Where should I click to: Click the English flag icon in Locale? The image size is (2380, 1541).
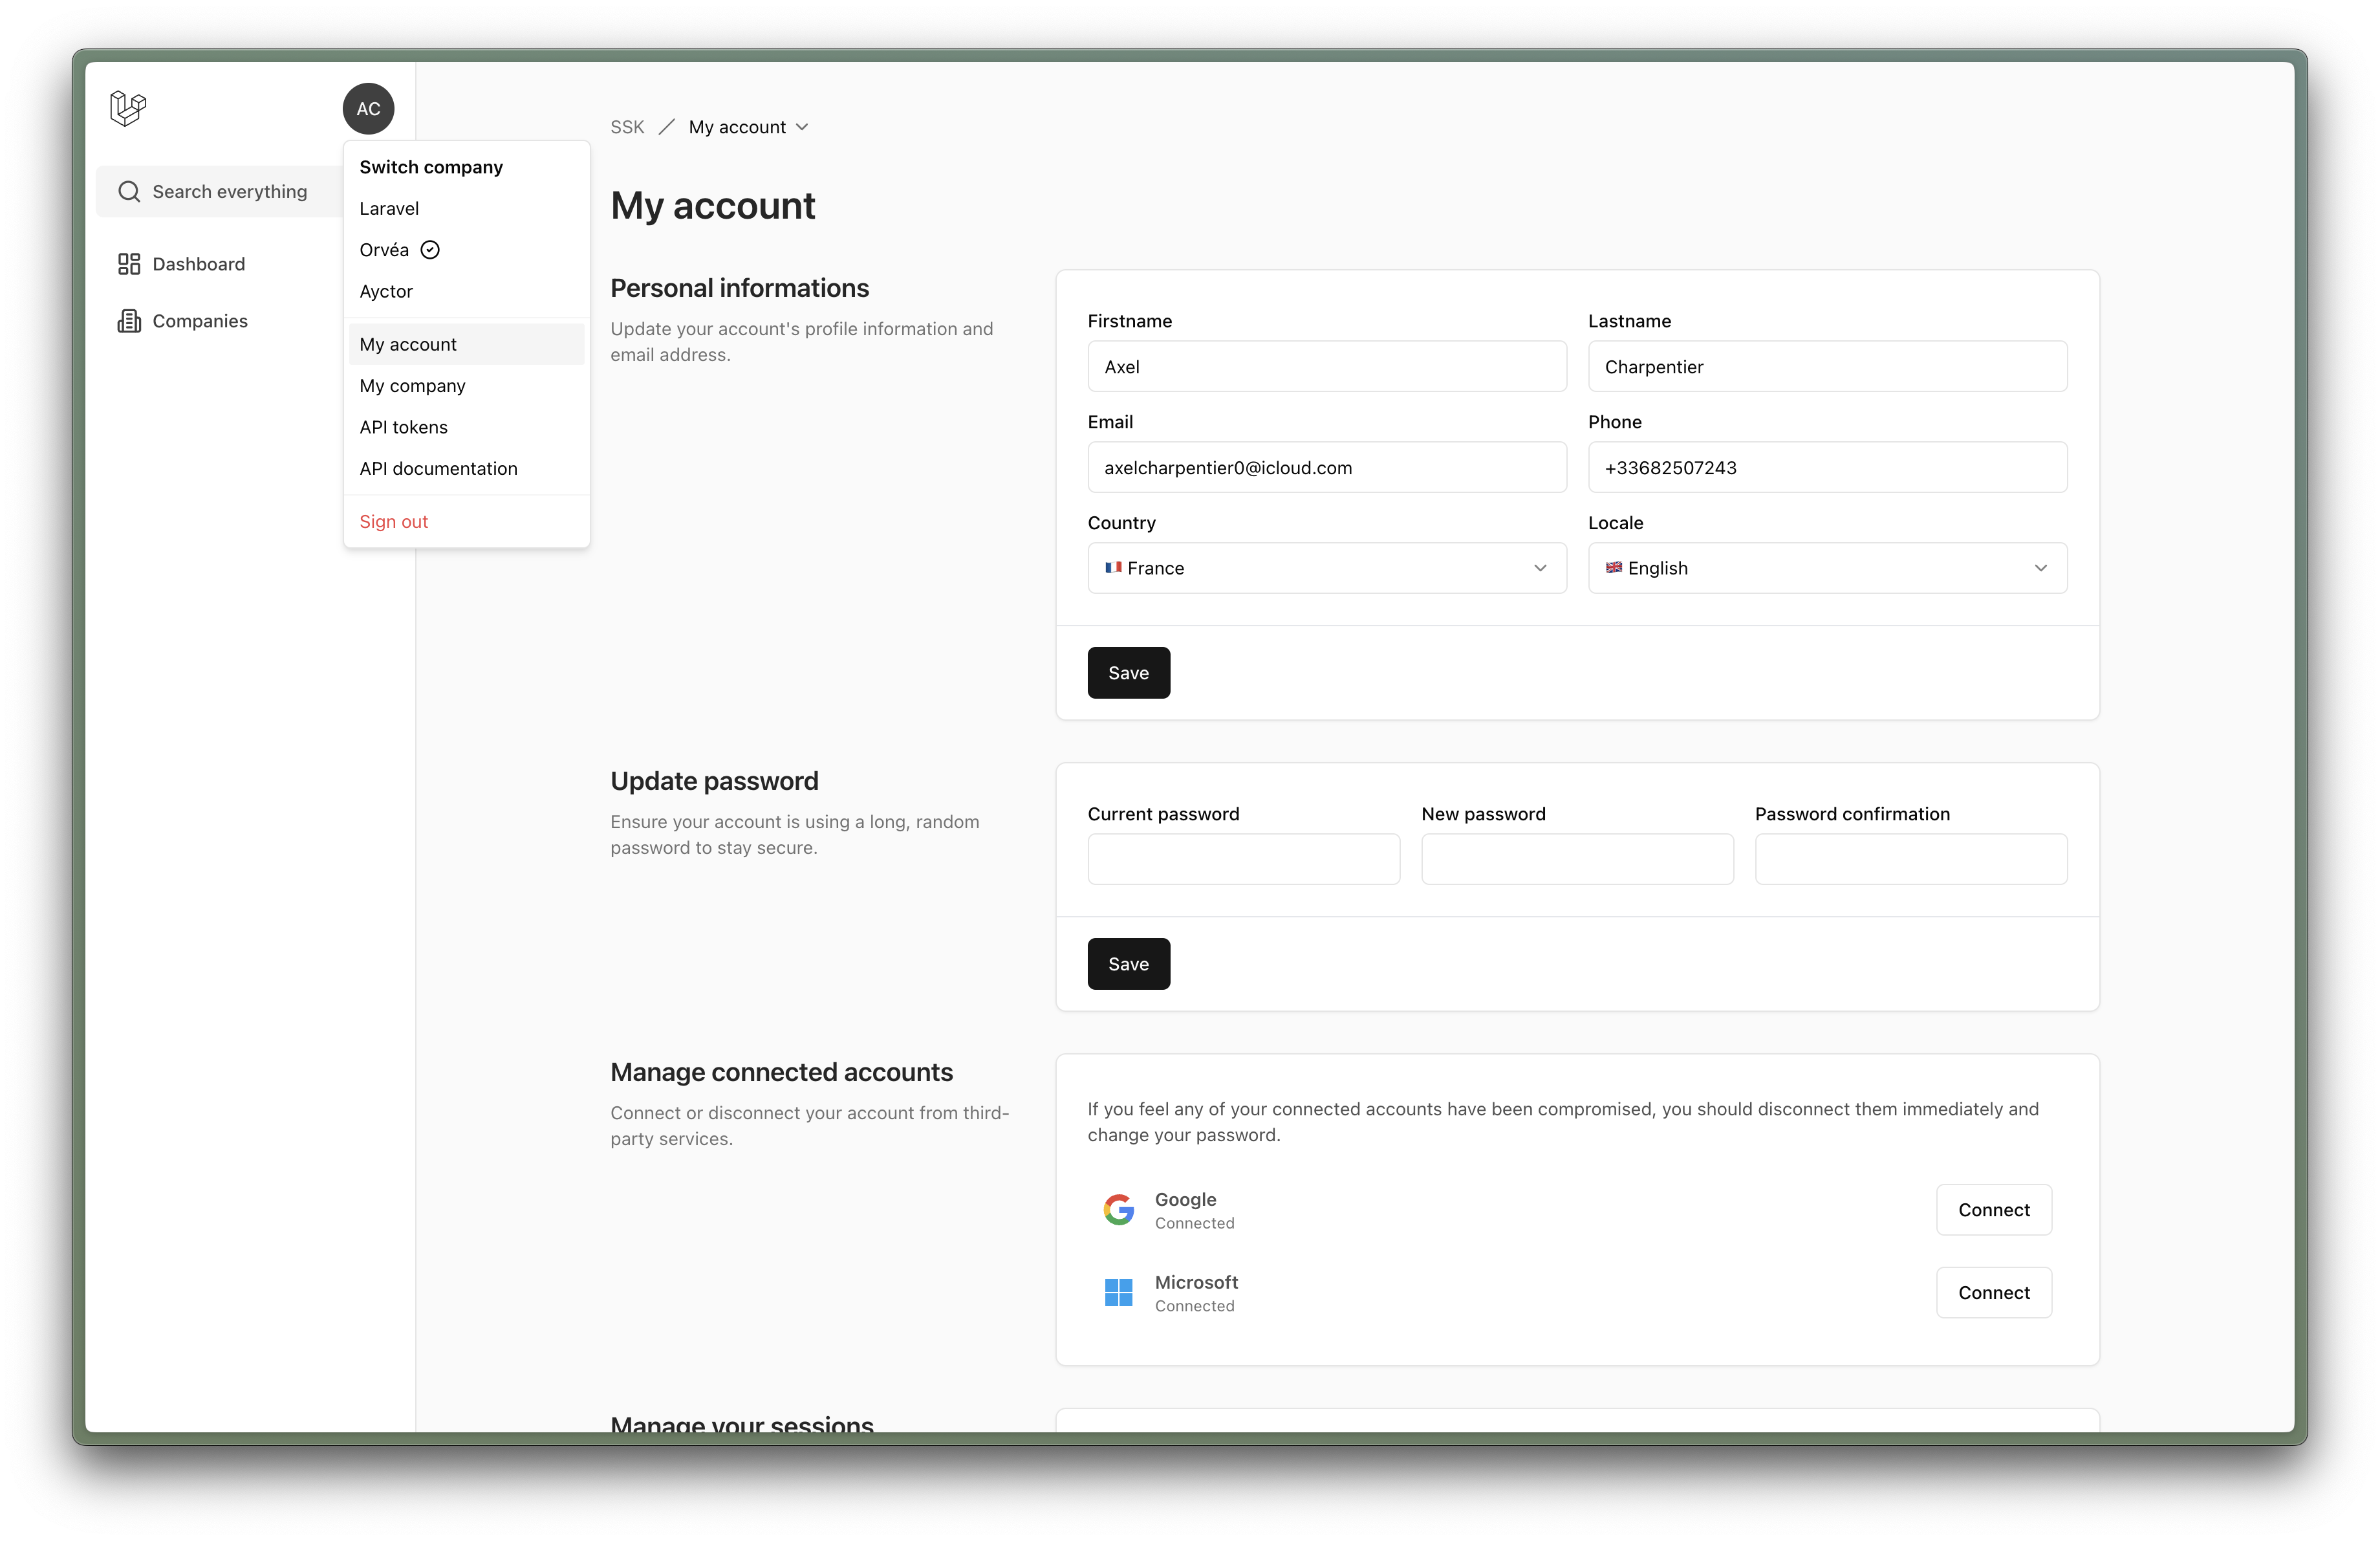tap(1614, 568)
